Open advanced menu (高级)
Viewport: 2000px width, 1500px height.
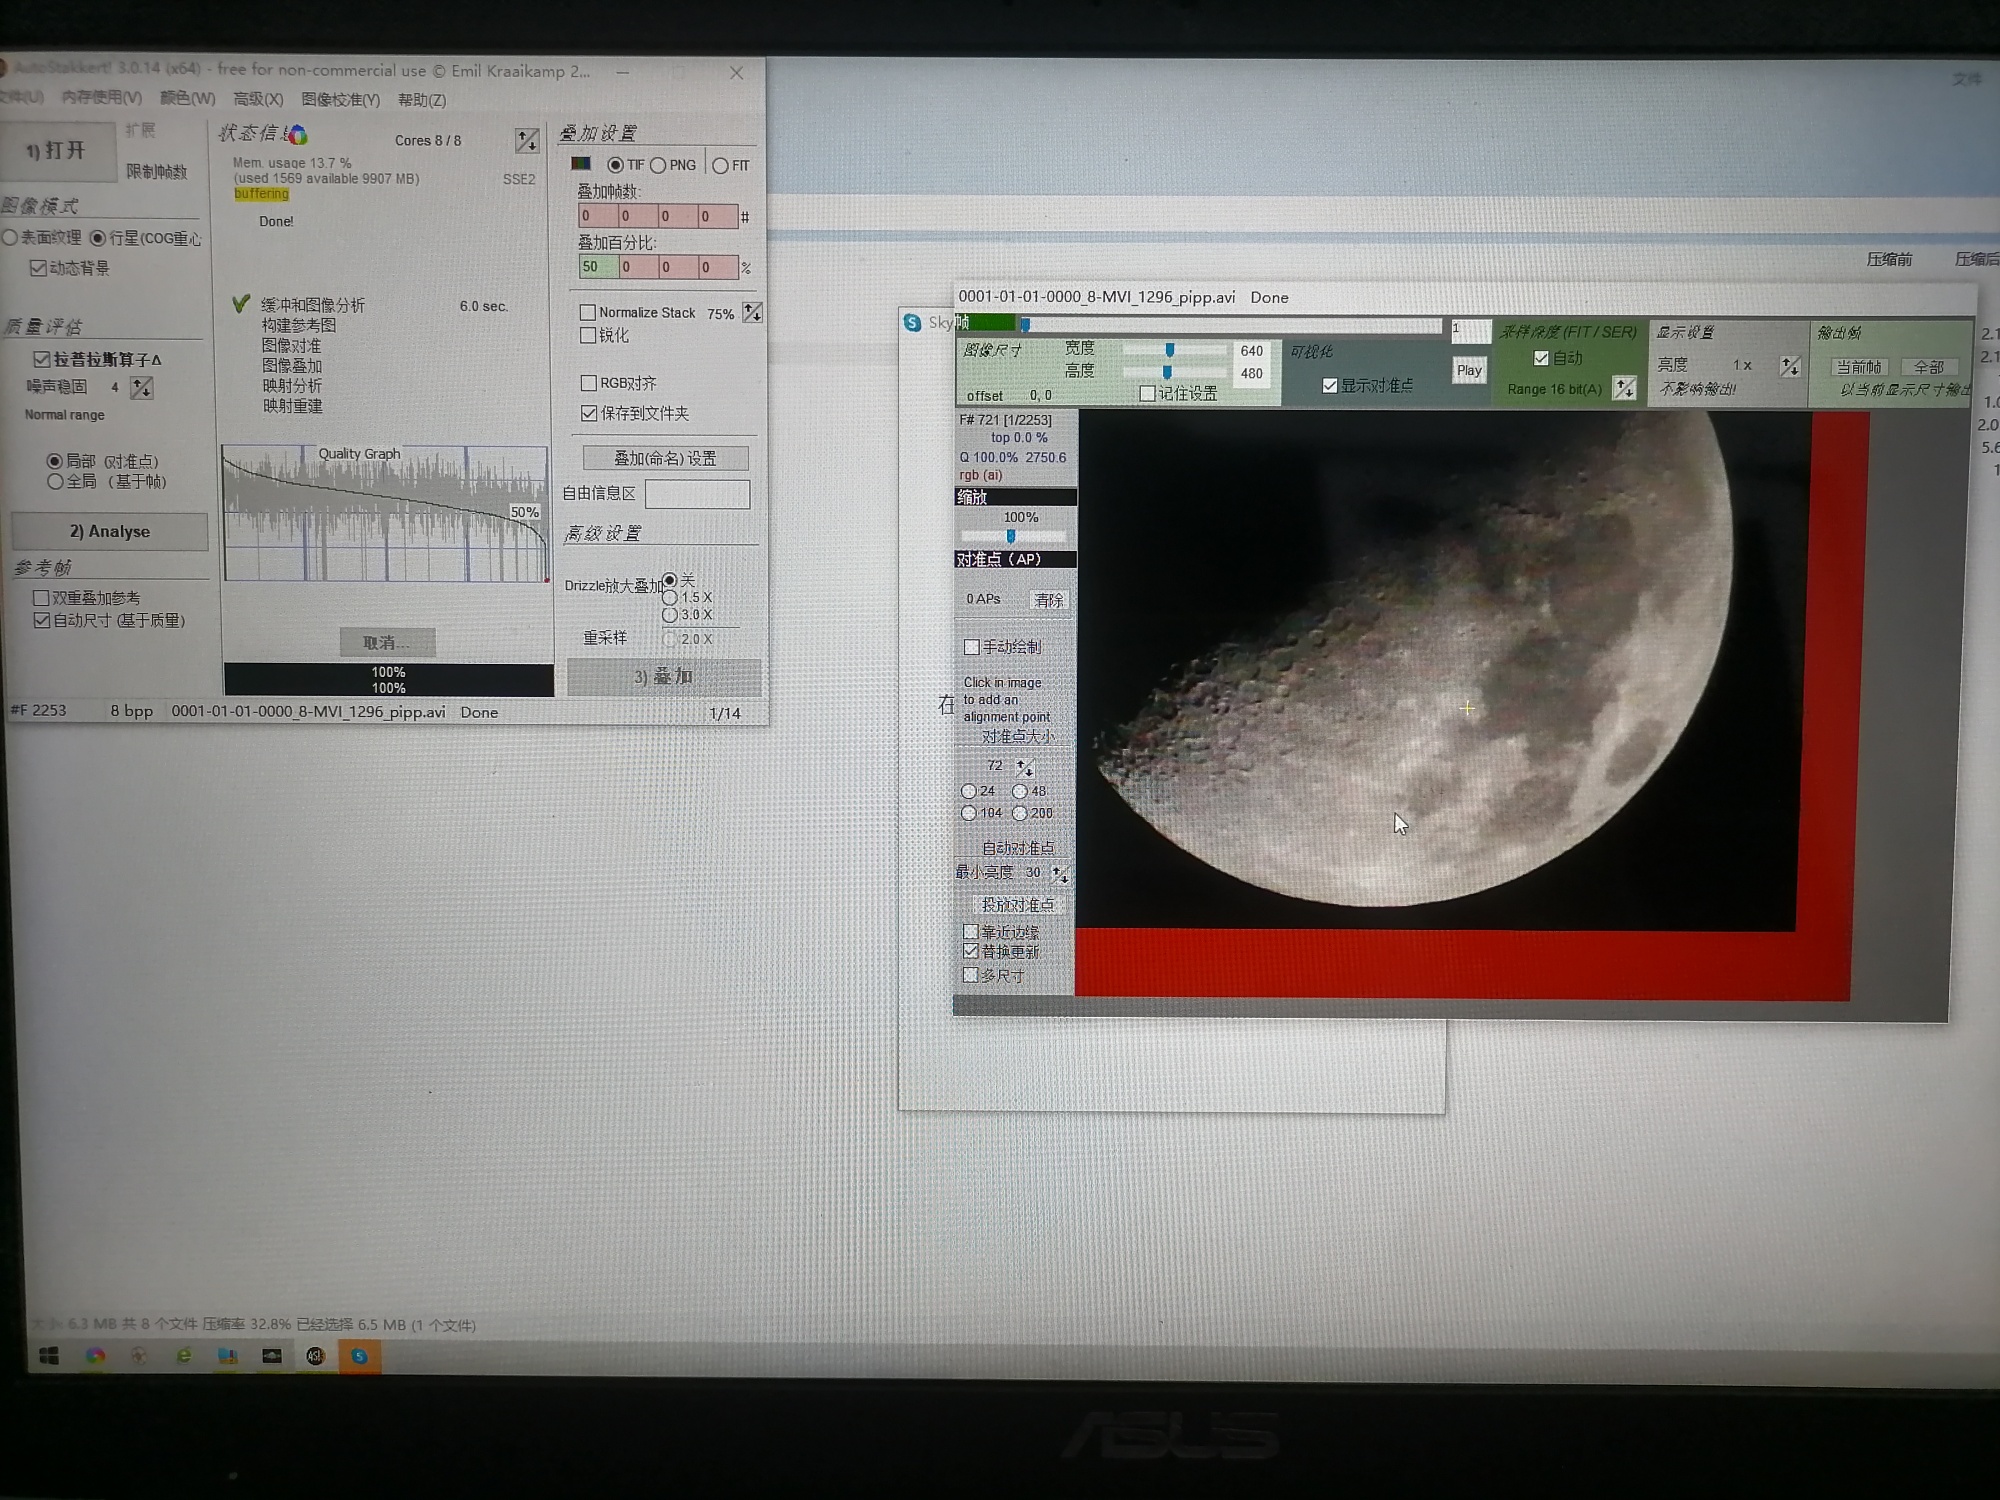tap(258, 99)
